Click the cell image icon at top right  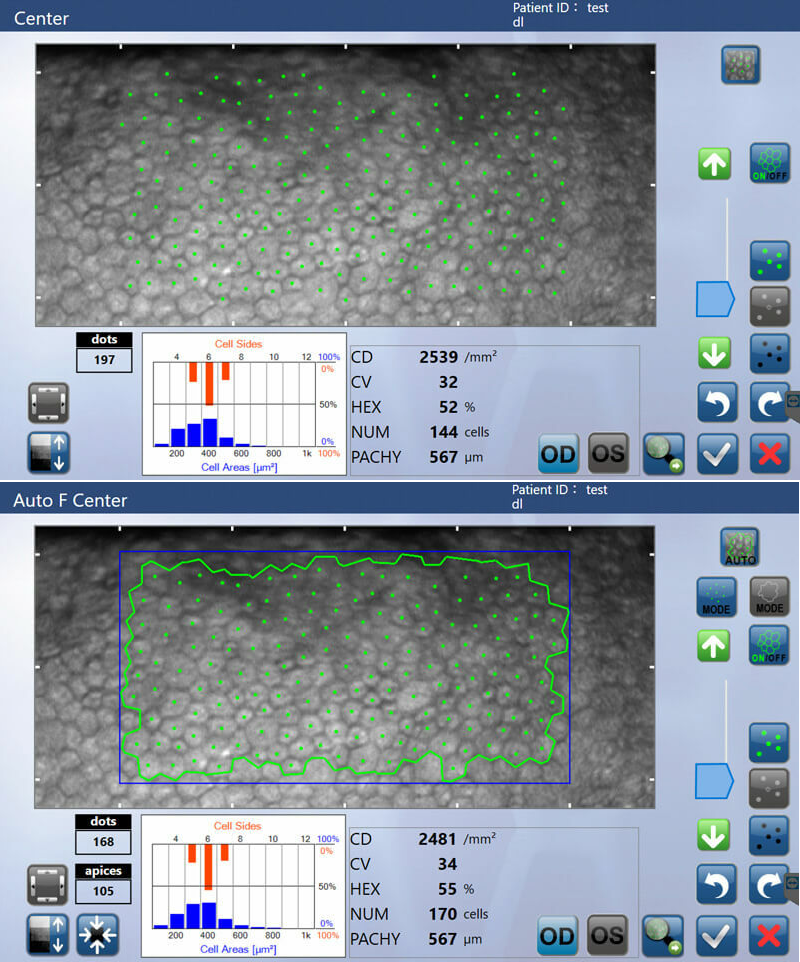coord(740,65)
